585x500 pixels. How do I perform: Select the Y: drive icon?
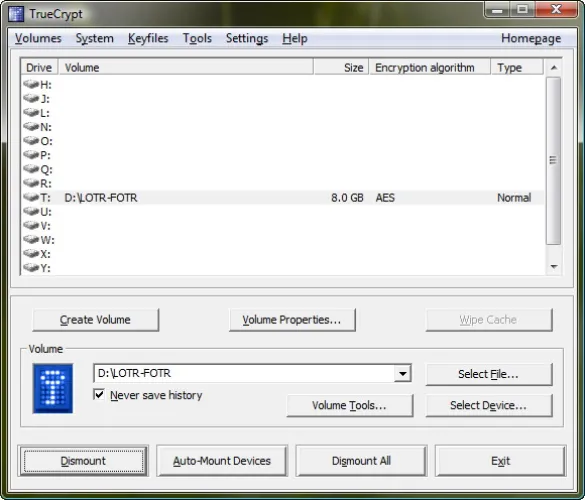[x=31, y=268]
